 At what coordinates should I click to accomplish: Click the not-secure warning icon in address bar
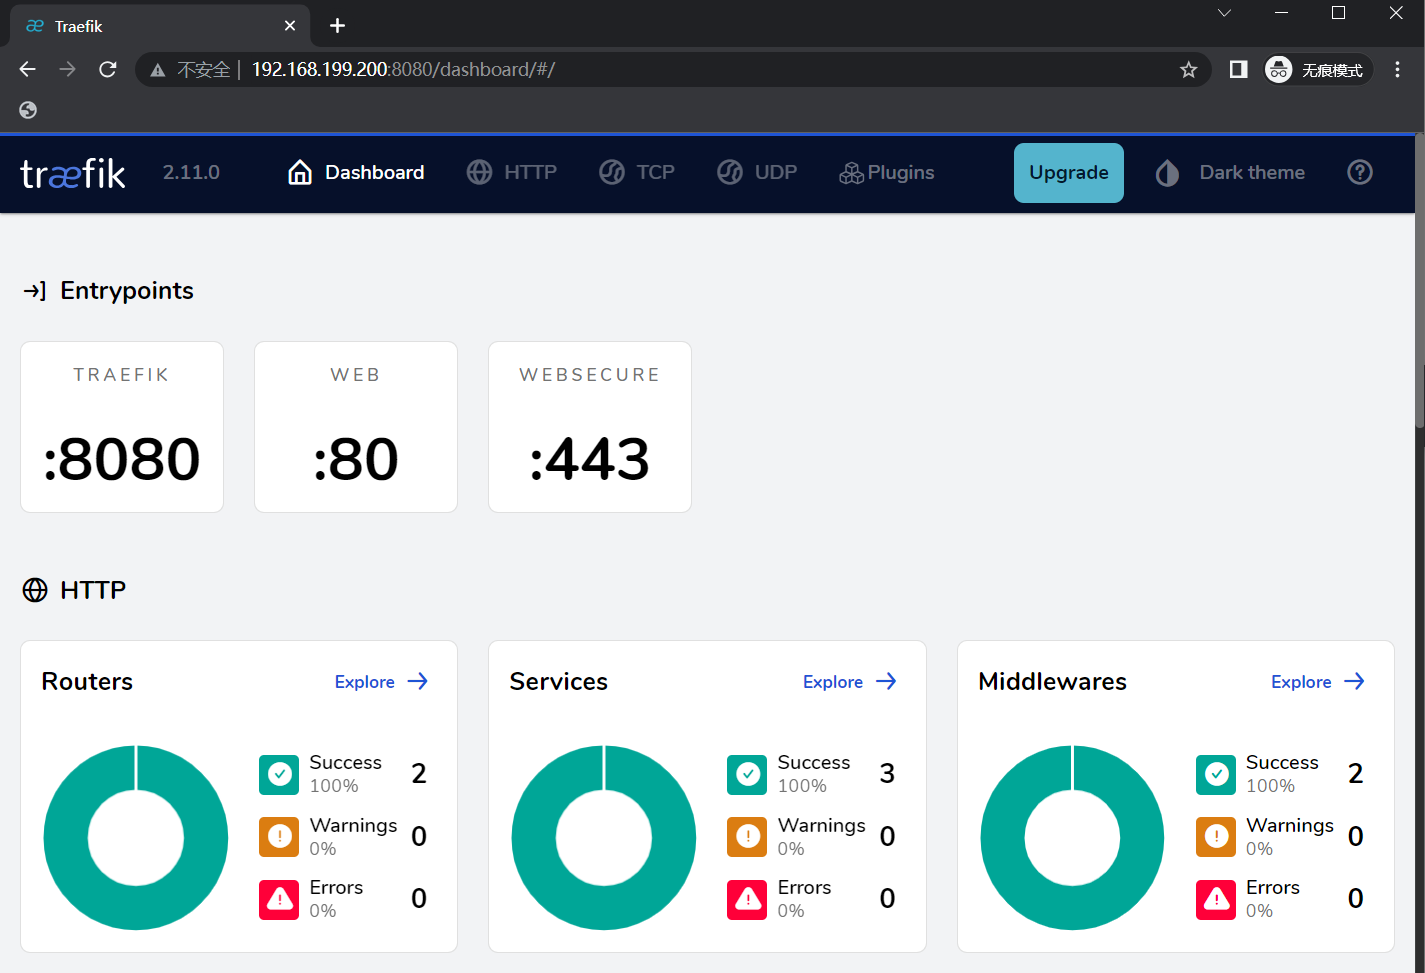point(157,70)
